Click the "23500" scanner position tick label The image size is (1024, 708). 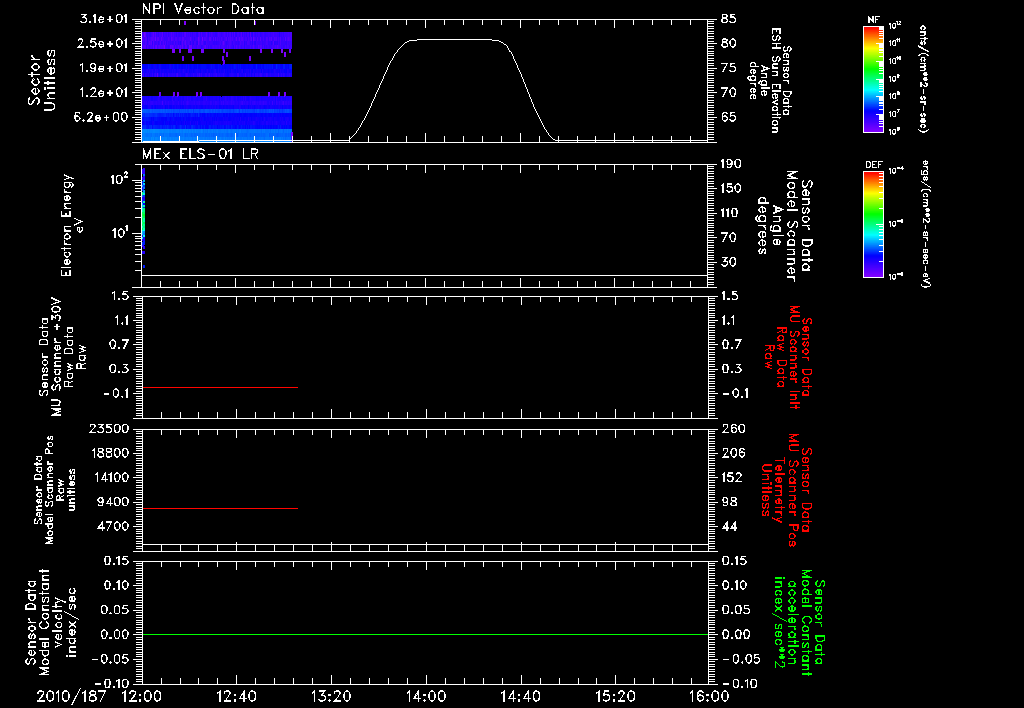[x=108, y=428]
